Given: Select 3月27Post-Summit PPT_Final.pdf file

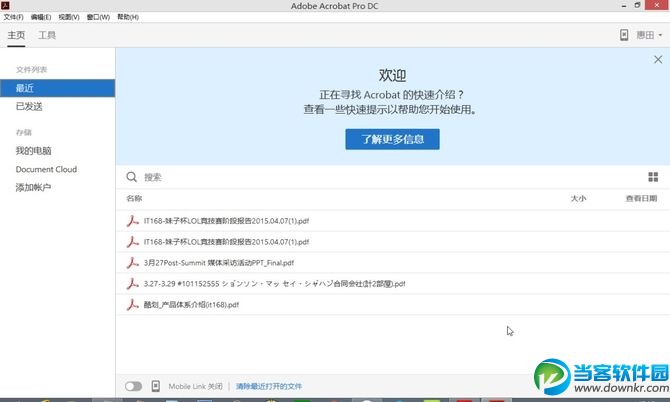Looking at the screenshot, I should tap(393, 263).
